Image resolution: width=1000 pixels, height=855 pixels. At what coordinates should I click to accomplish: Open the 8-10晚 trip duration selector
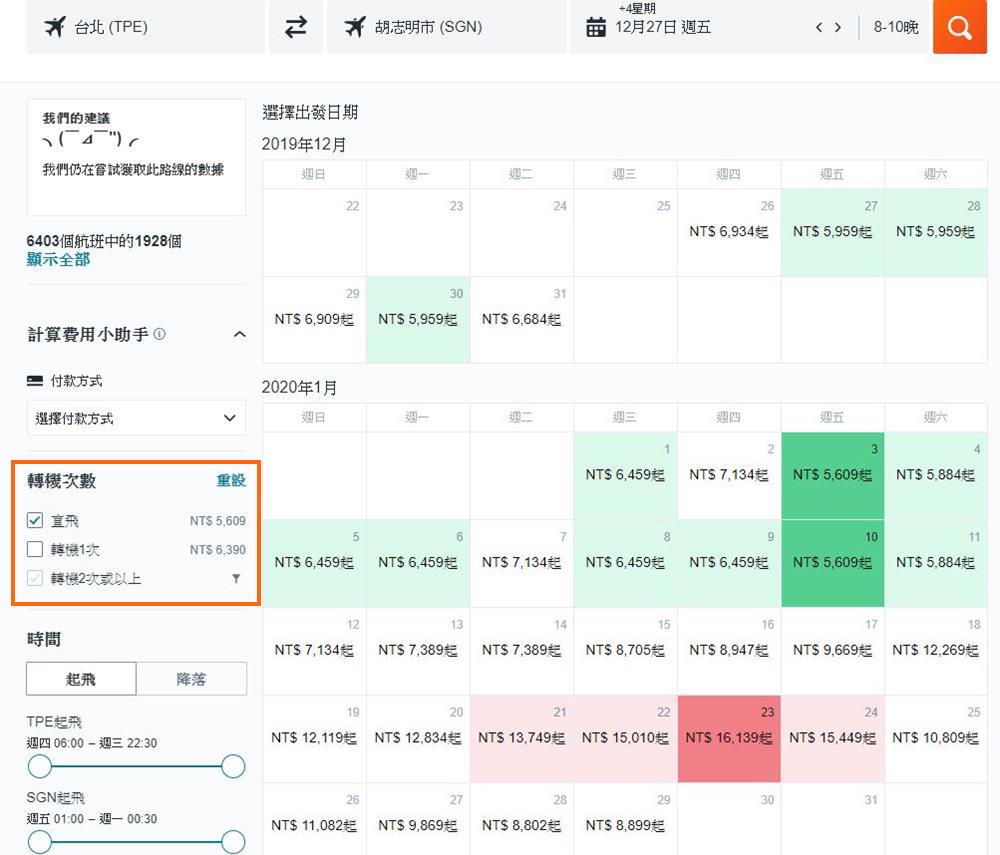click(895, 27)
